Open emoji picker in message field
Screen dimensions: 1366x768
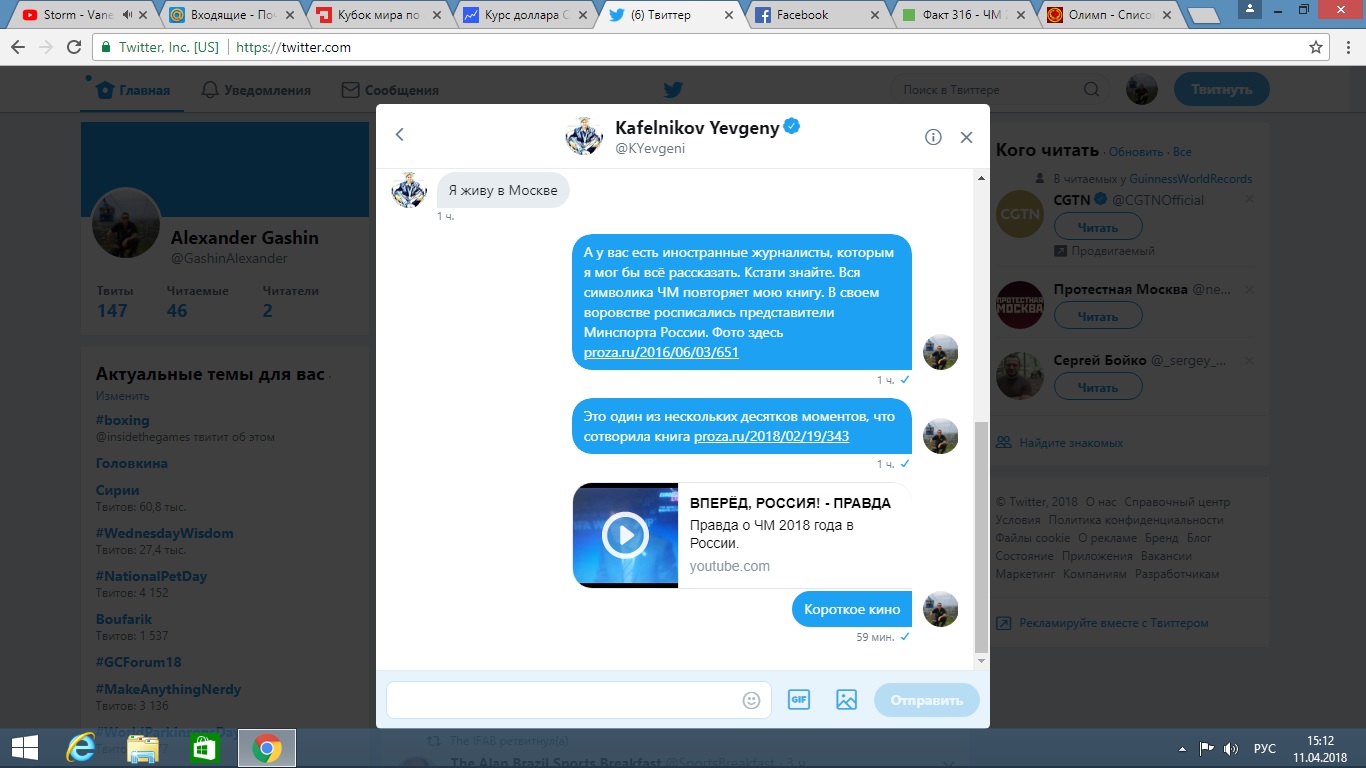coord(752,700)
